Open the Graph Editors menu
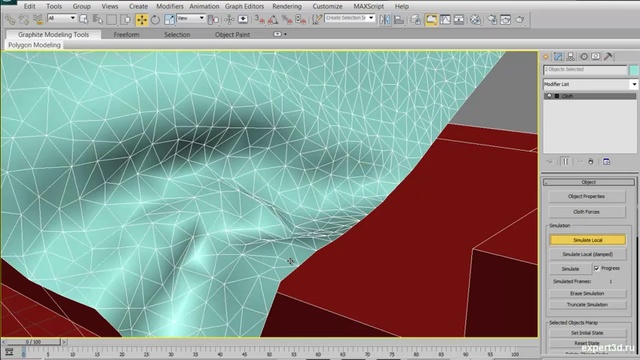The height and width of the screenshot is (360, 640). [x=244, y=6]
